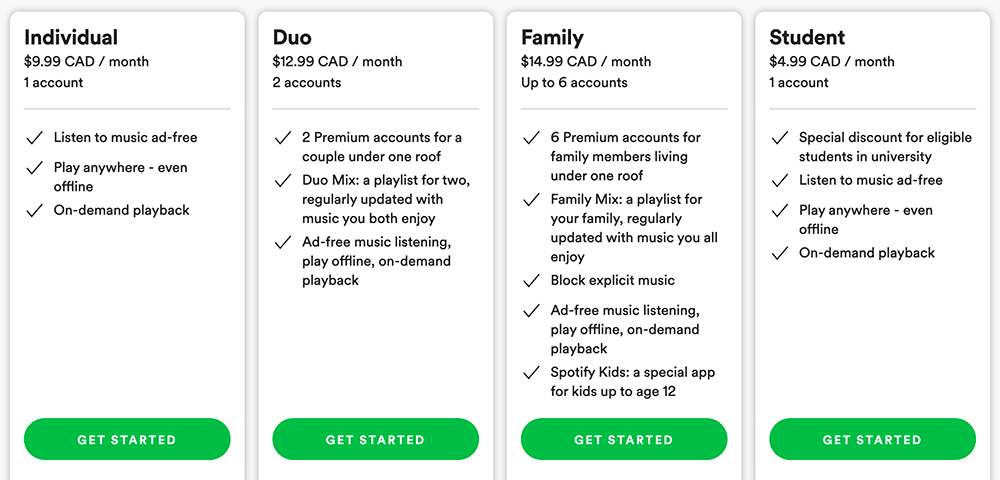
Task: Click the checkmark next to Spotify Kids feature
Action: pyautogui.click(x=531, y=373)
